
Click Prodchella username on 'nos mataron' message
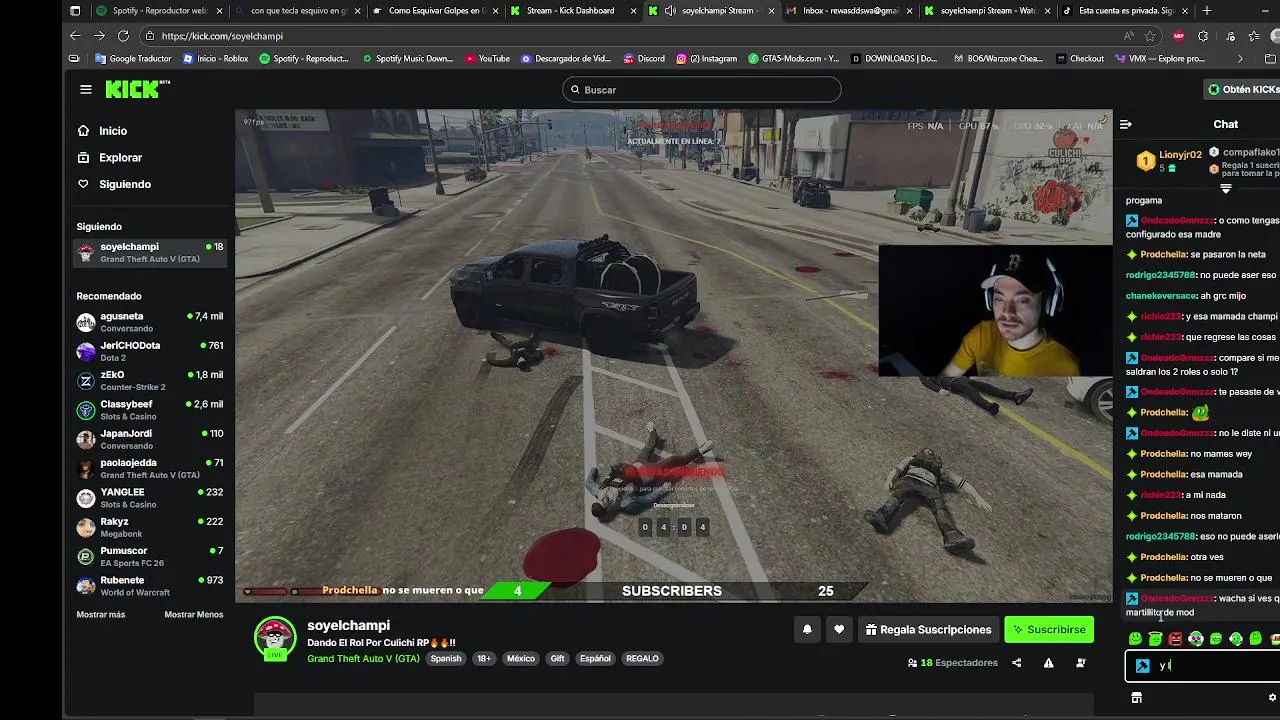tap(1163, 516)
